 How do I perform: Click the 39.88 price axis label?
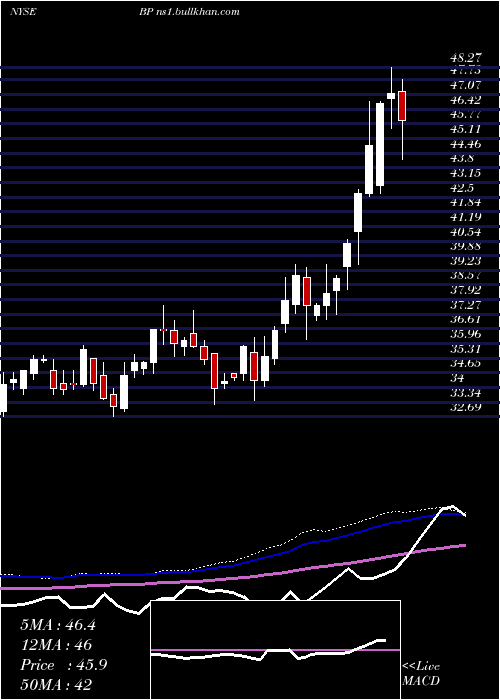[x=465, y=246]
